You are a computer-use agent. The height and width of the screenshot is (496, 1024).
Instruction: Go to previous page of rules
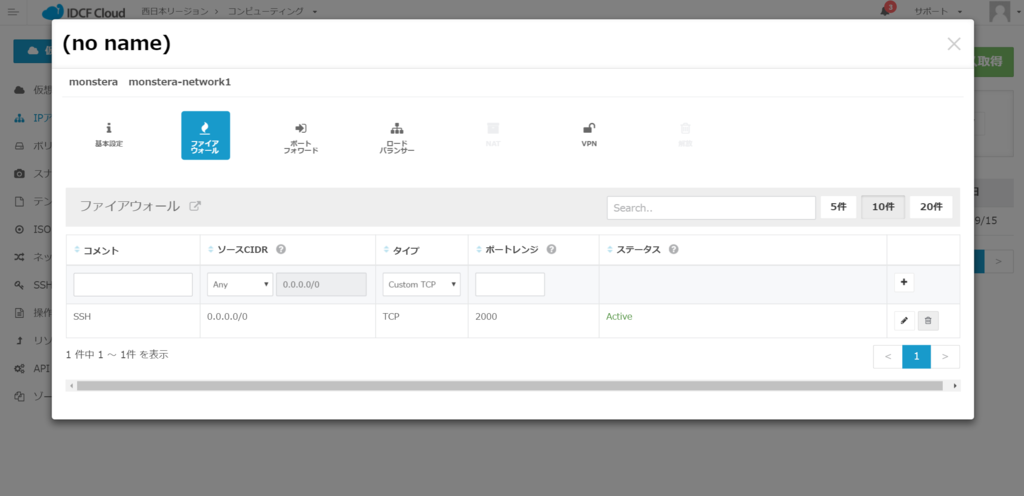coord(888,356)
